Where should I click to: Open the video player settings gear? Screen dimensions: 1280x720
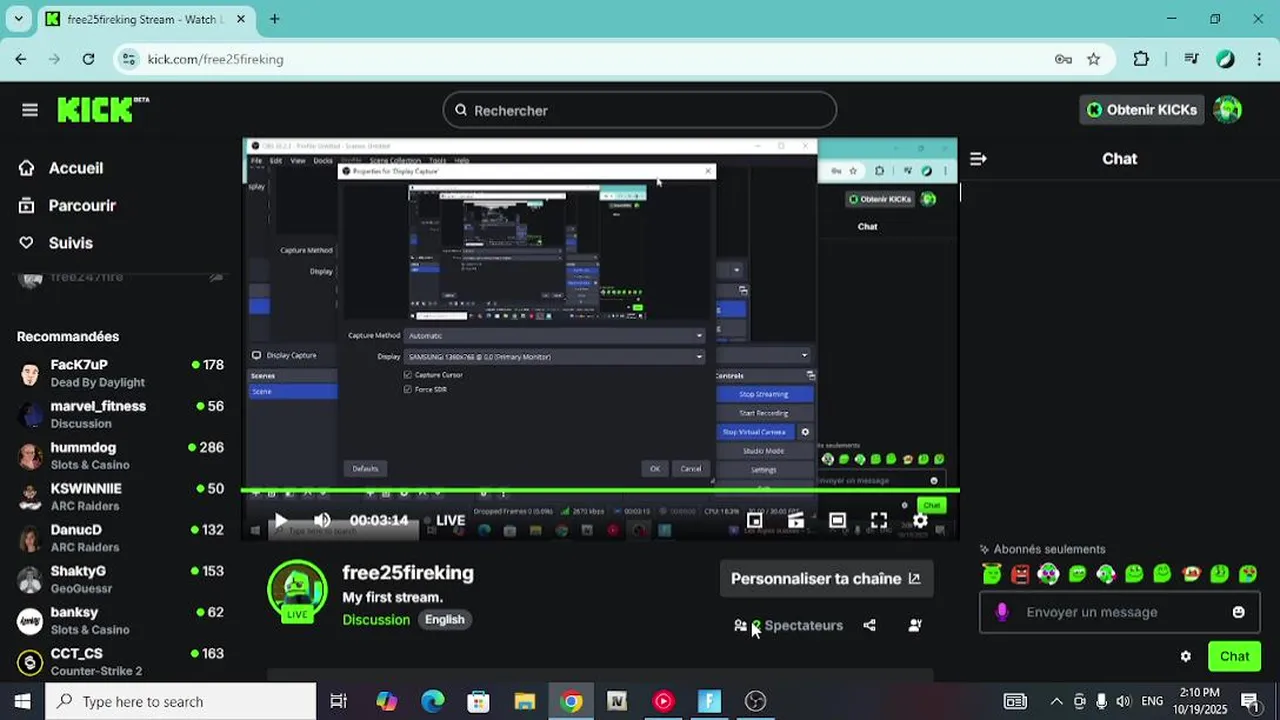click(920, 520)
